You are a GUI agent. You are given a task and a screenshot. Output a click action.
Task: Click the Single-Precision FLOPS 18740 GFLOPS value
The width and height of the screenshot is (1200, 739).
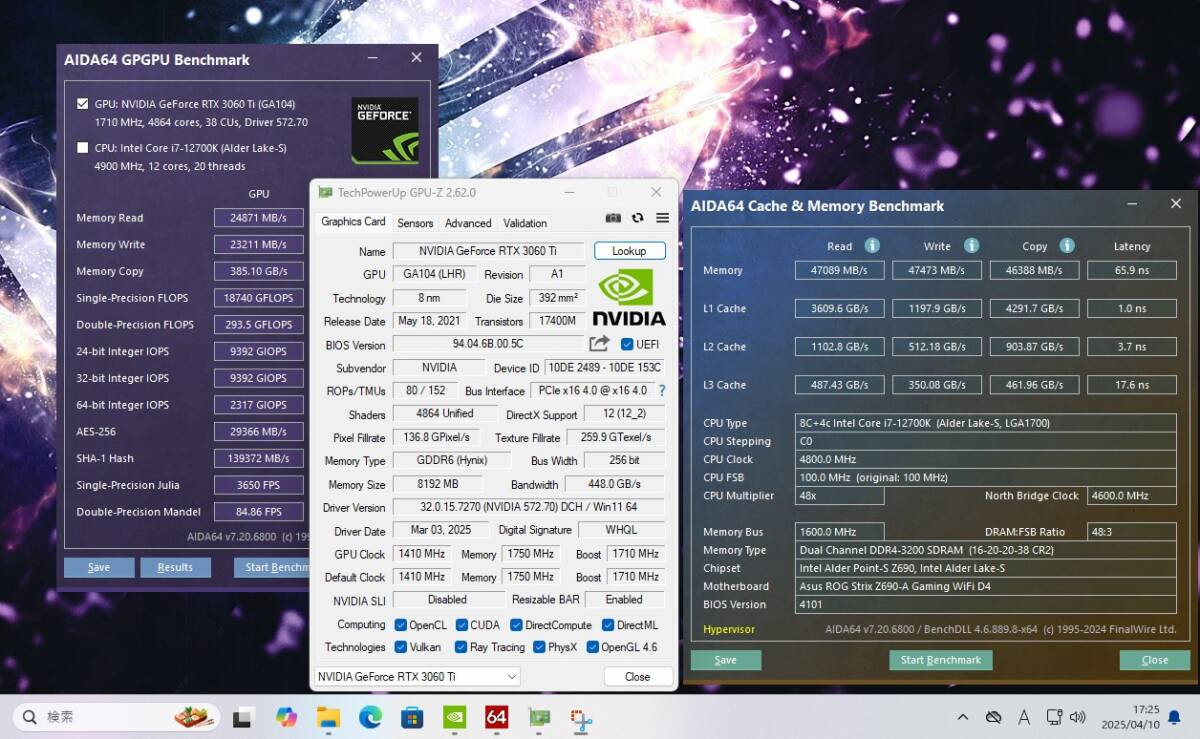click(258, 298)
